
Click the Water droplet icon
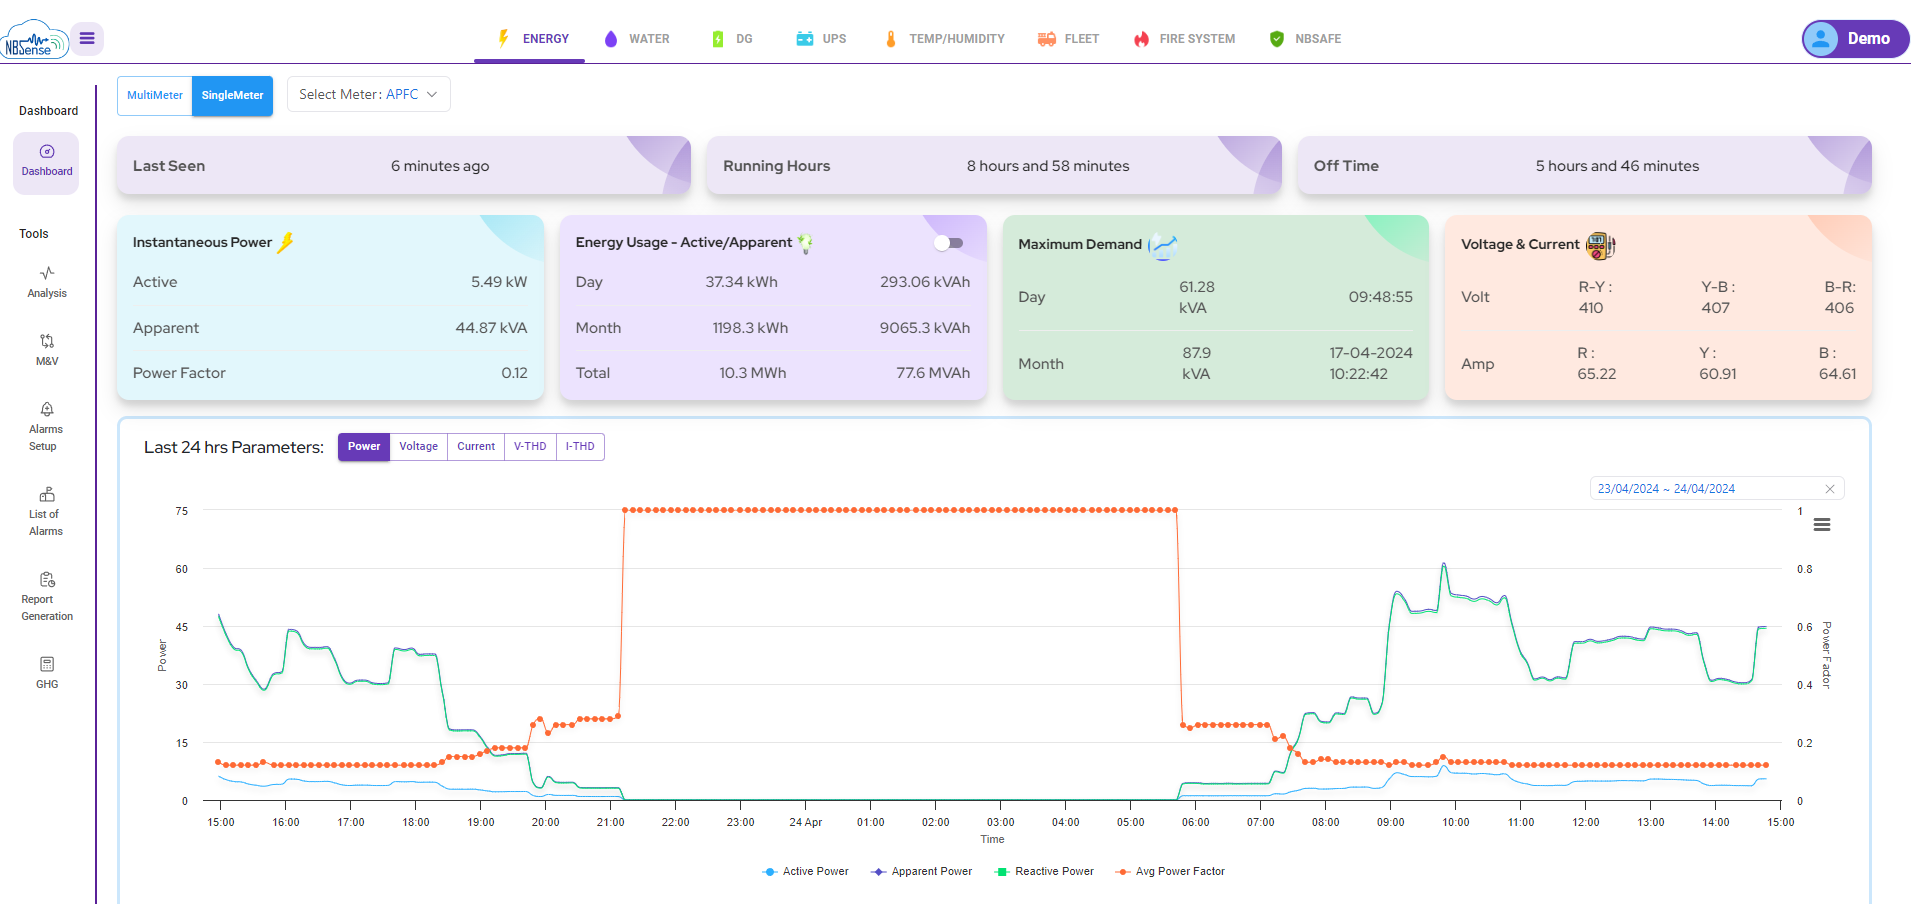(x=611, y=39)
